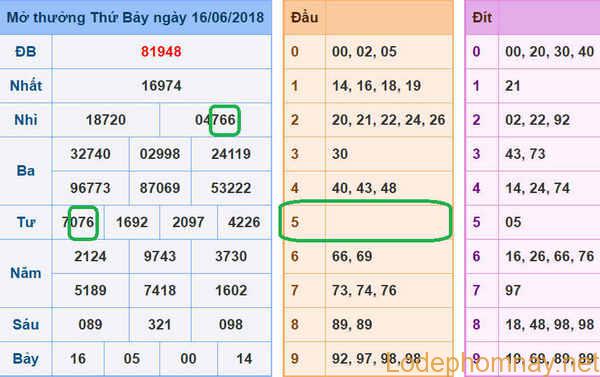Image resolution: width=600 pixels, height=377 pixels.
Task: Click the Ba prize number 53222
Action: 231,188
